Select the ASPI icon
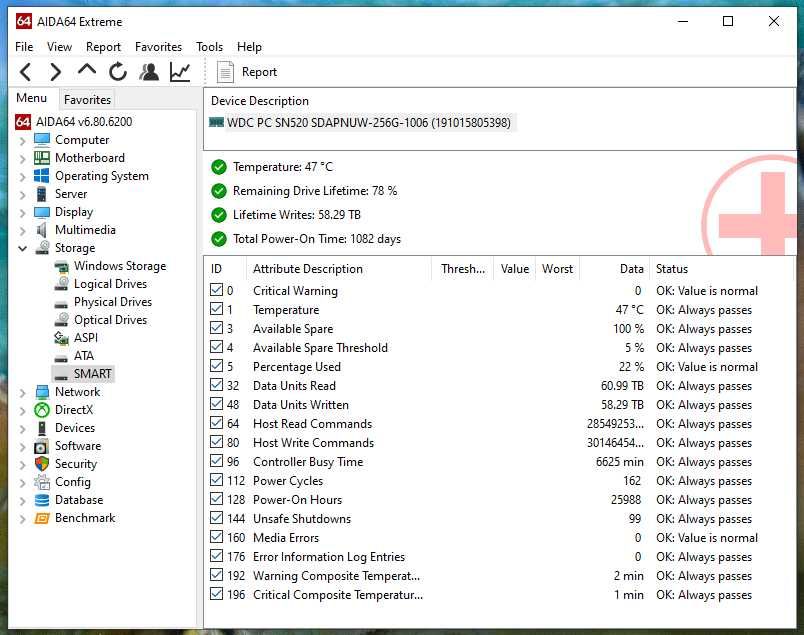The height and width of the screenshot is (635, 804). coord(62,338)
